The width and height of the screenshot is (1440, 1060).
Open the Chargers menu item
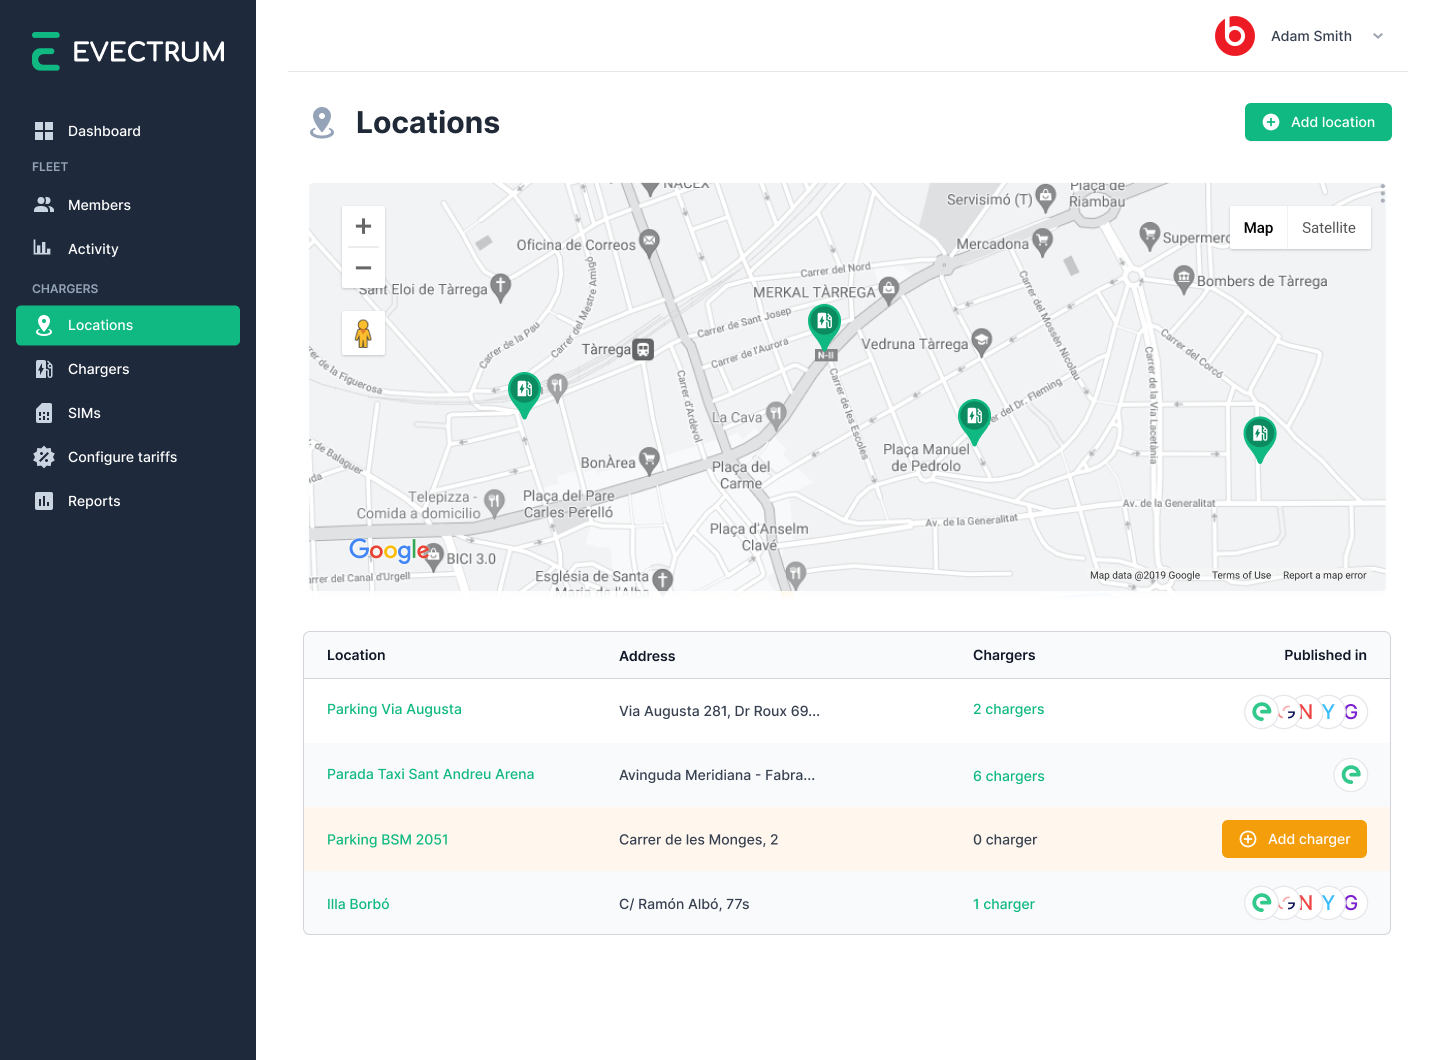click(98, 369)
